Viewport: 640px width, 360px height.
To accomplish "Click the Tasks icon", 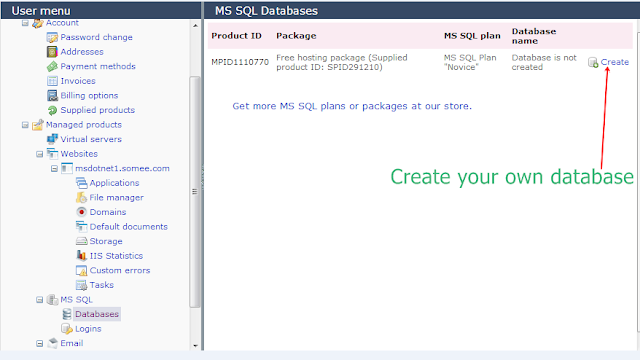I will click(82, 285).
